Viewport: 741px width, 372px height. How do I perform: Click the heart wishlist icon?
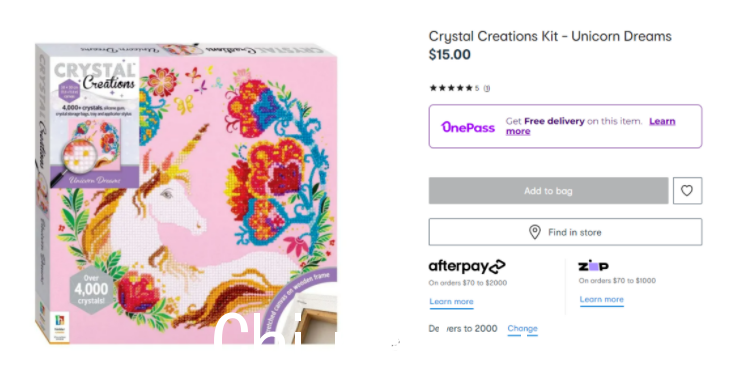[x=687, y=190]
